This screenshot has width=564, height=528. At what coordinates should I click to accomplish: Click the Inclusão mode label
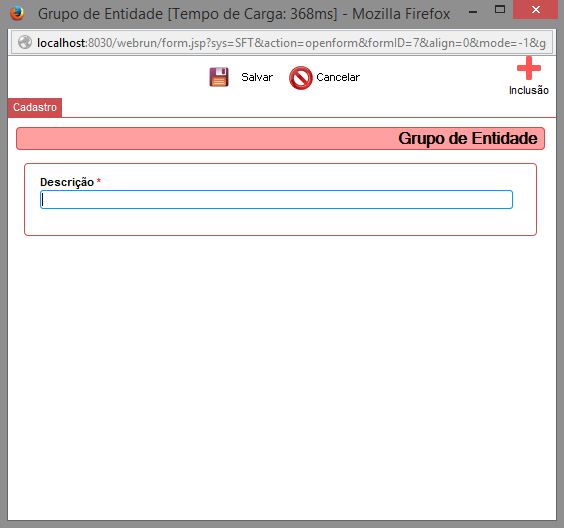point(529,90)
